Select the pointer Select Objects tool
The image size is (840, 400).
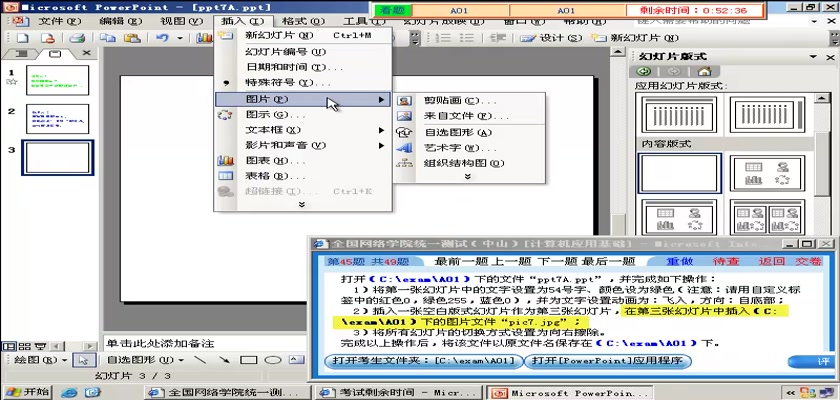[x=84, y=360]
